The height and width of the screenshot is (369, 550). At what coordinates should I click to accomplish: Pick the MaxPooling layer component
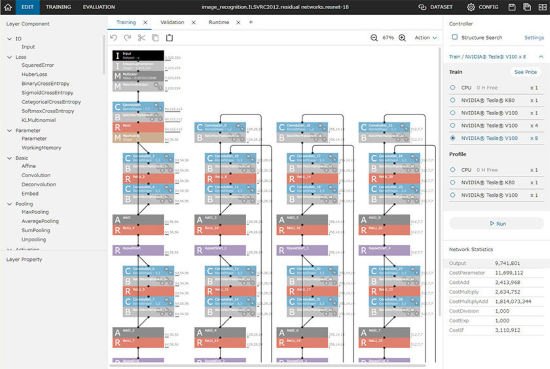(35, 212)
